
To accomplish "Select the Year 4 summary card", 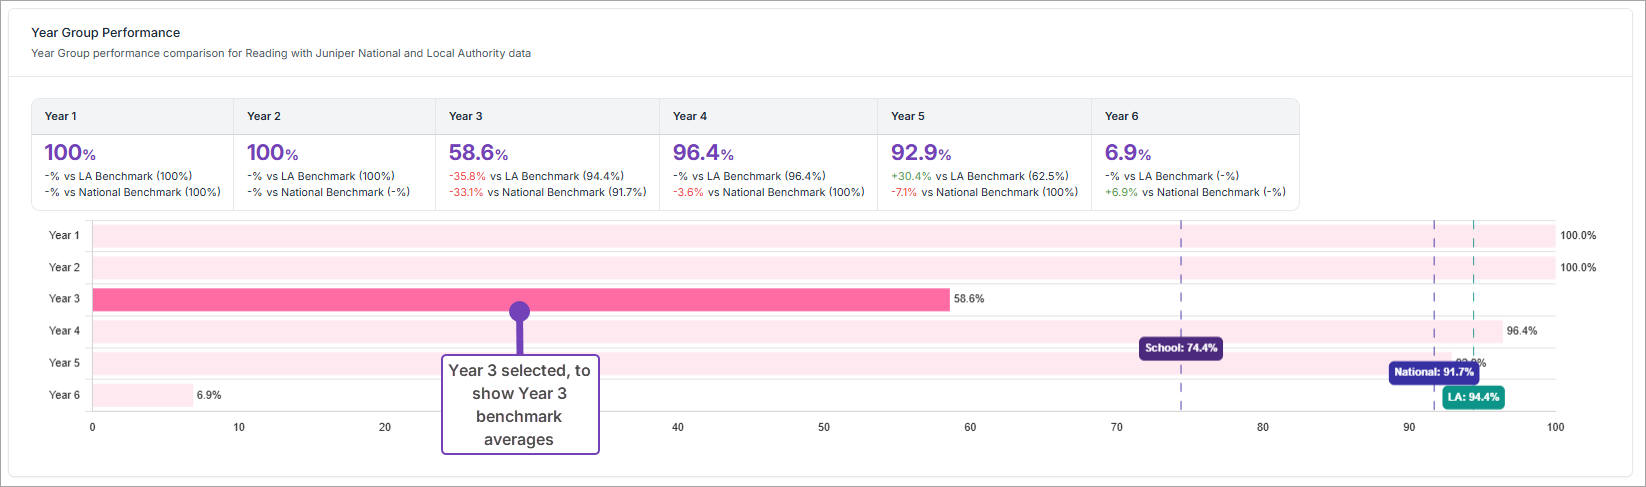I will 768,155.
